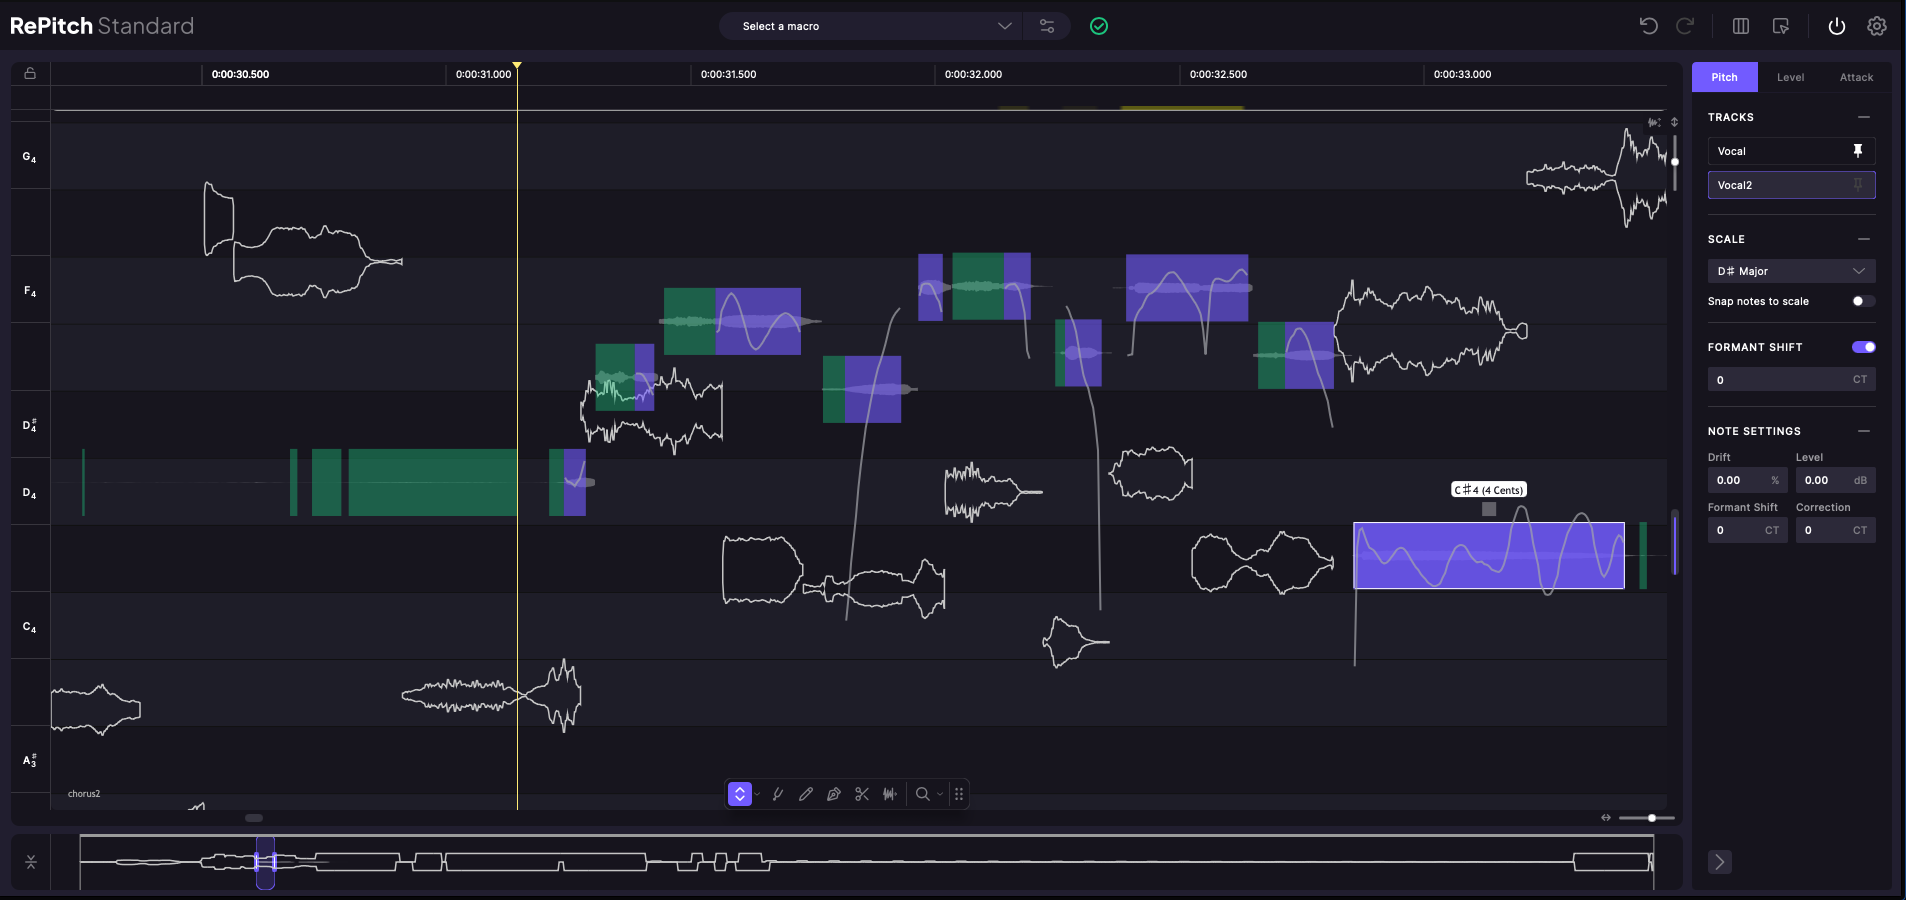The width and height of the screenshot is (1906, 900).
Task: Click the collapse side panel arrow button
Action: (1720, 862)
